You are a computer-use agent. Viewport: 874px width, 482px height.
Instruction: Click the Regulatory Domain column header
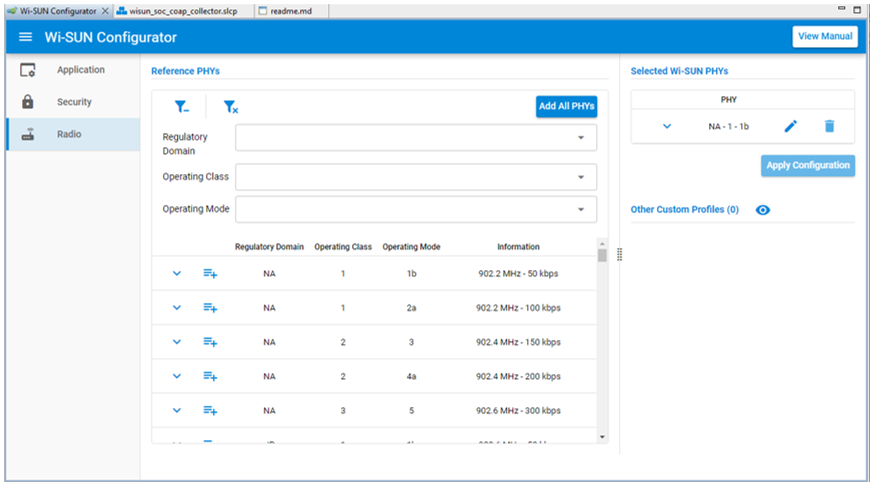(269, 247)
